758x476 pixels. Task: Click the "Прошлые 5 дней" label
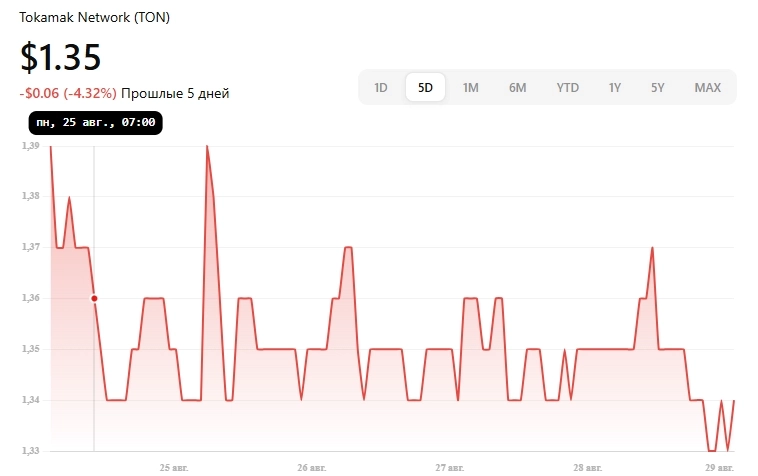pyautogui.click(x=175, y=94)
